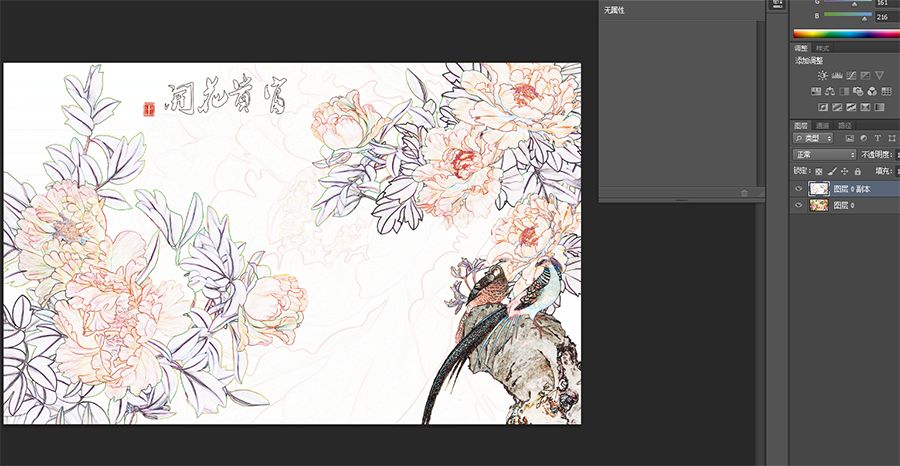Lock transparent pixels on layer
Image resolution: width=900 pixels, height=466 pixels.
coord(819,171)
